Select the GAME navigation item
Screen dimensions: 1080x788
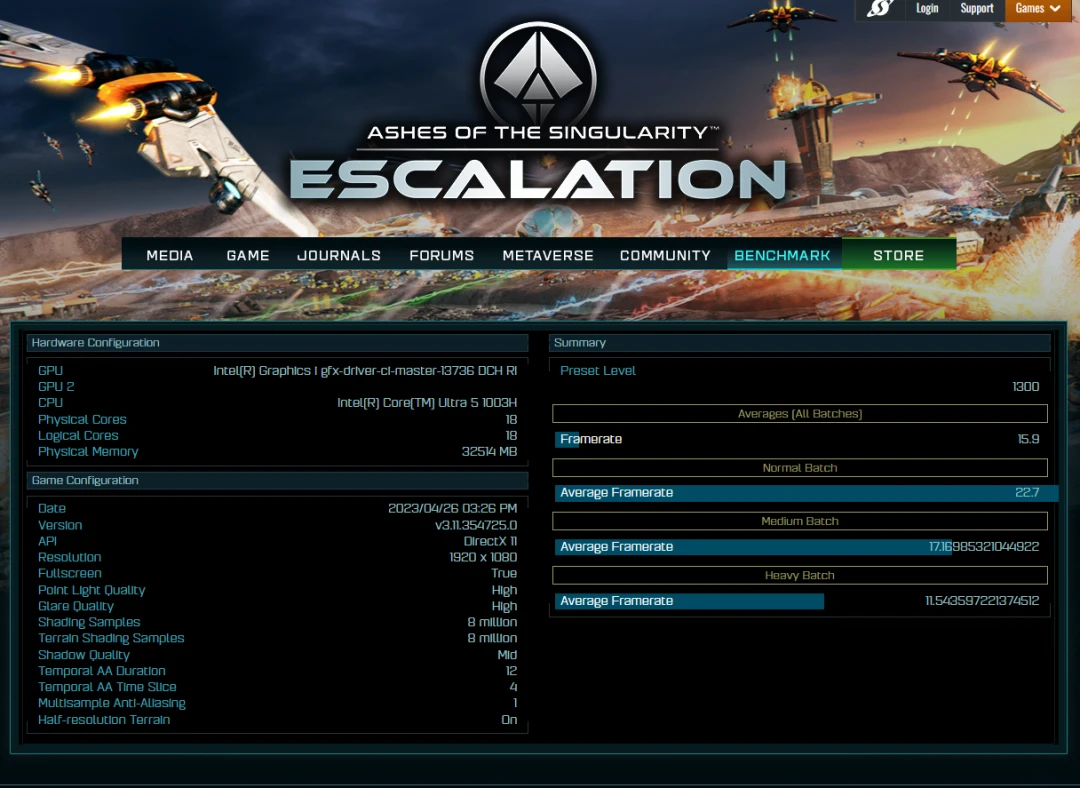pyautogui.click(x=248, y=256)
